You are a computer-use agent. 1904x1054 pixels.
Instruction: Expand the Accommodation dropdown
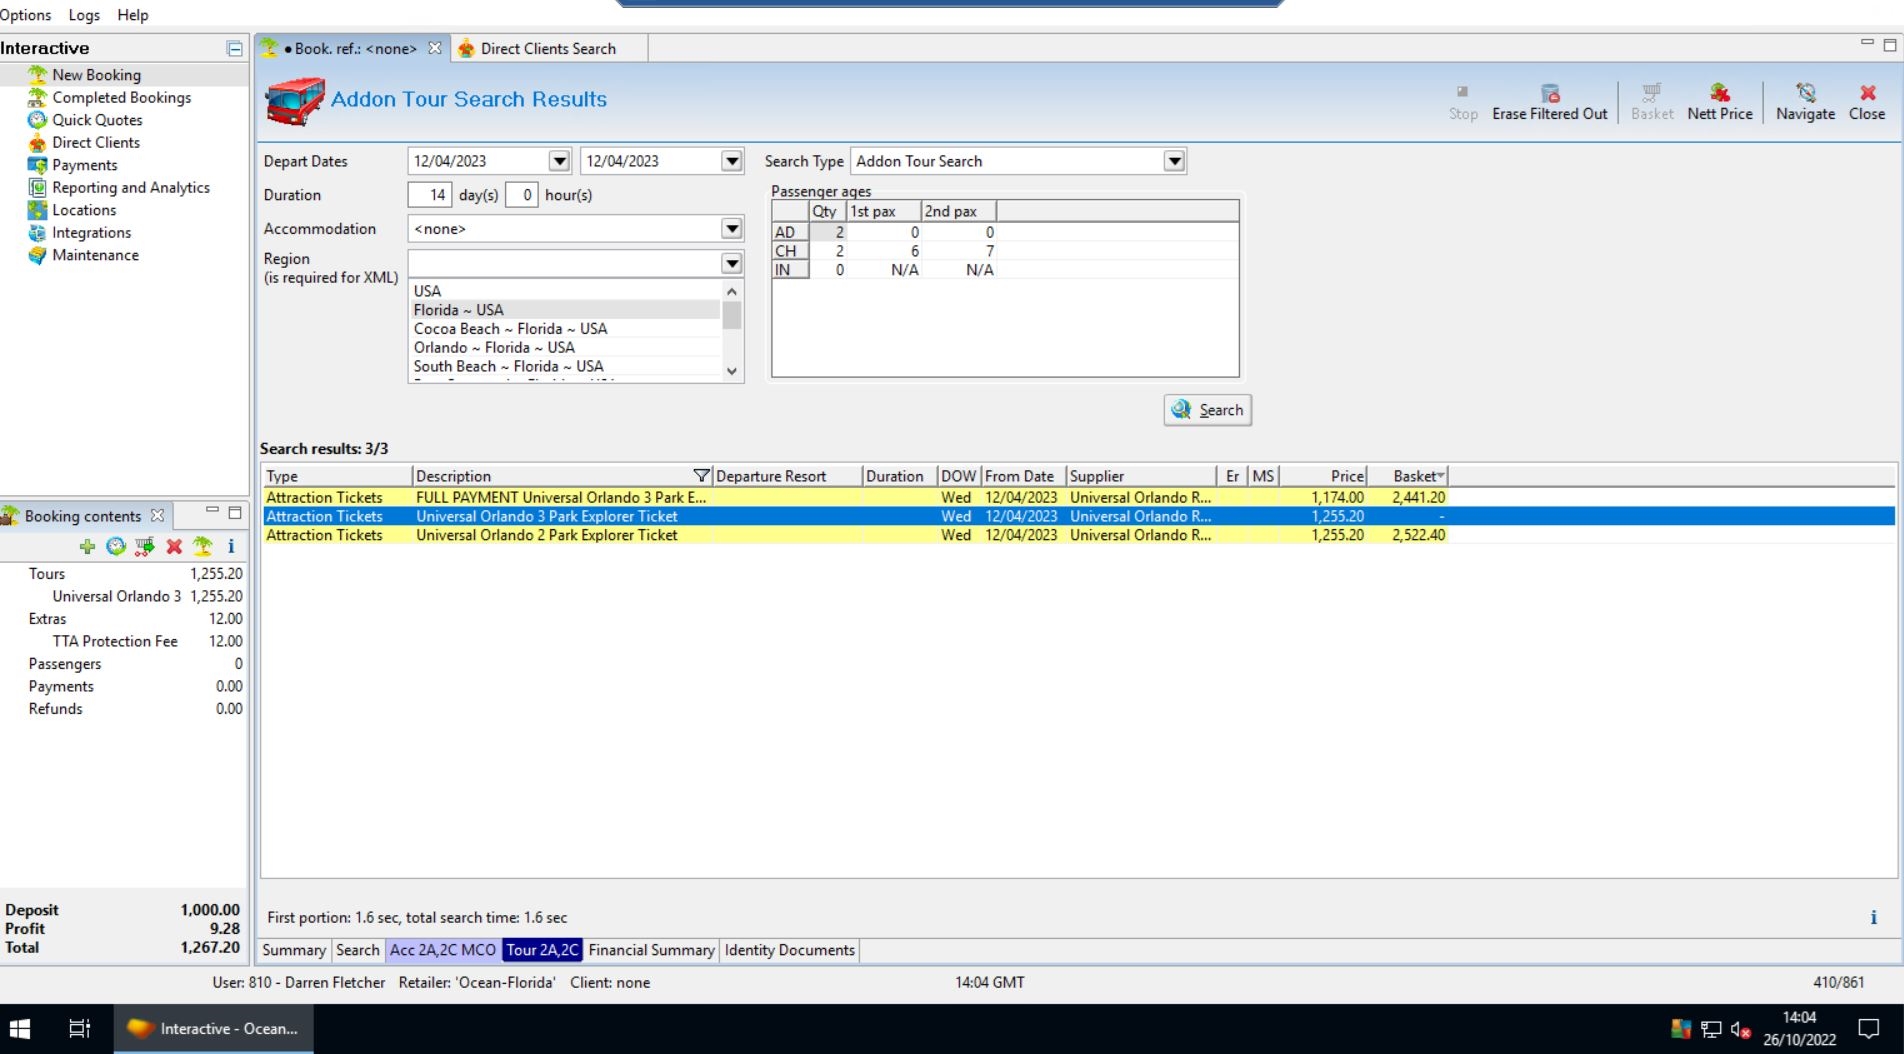(732, 229)
